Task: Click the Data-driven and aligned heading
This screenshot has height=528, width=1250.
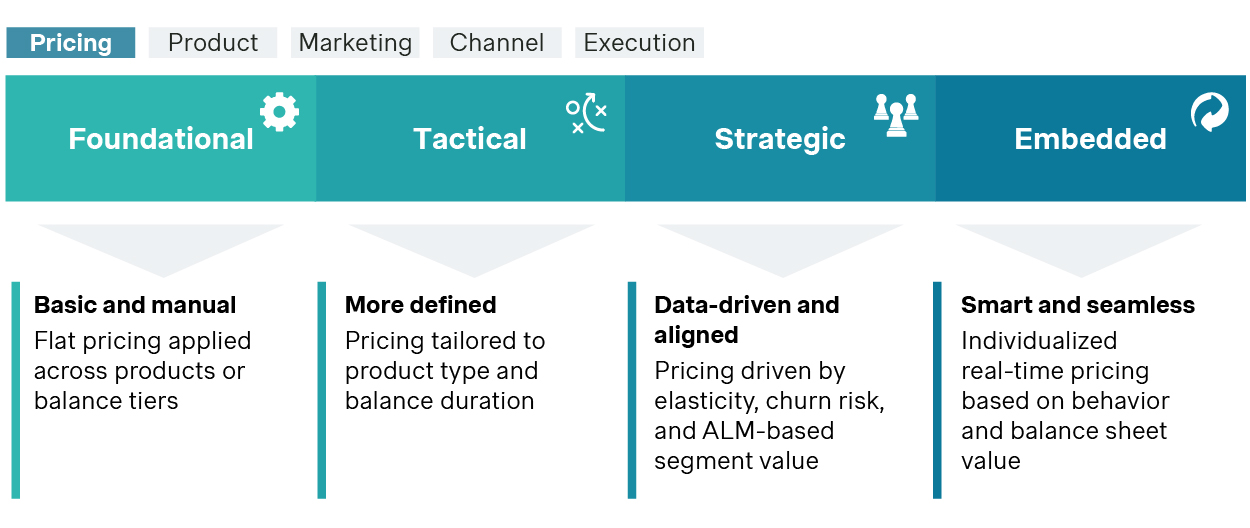Action: 747,320
